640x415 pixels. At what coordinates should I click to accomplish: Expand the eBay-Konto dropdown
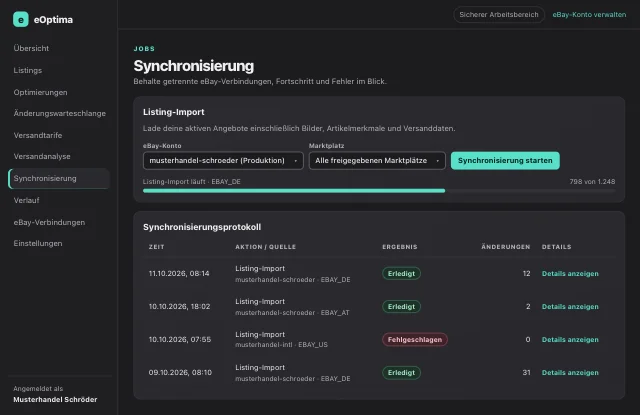click(x=223, y=160)
